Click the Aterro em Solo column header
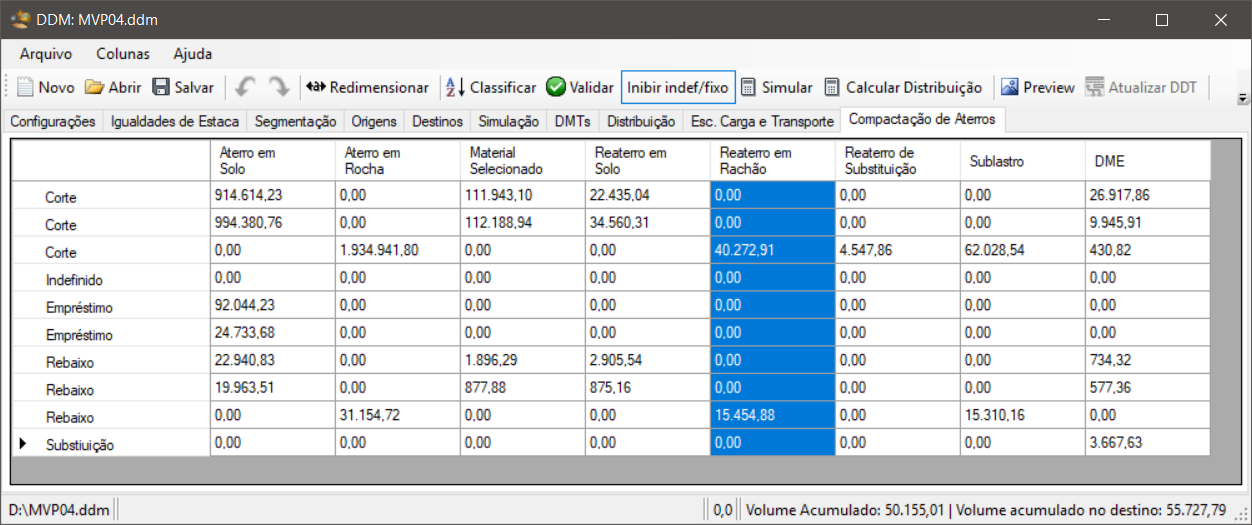Screen dimensions: 1252x525 272,160
